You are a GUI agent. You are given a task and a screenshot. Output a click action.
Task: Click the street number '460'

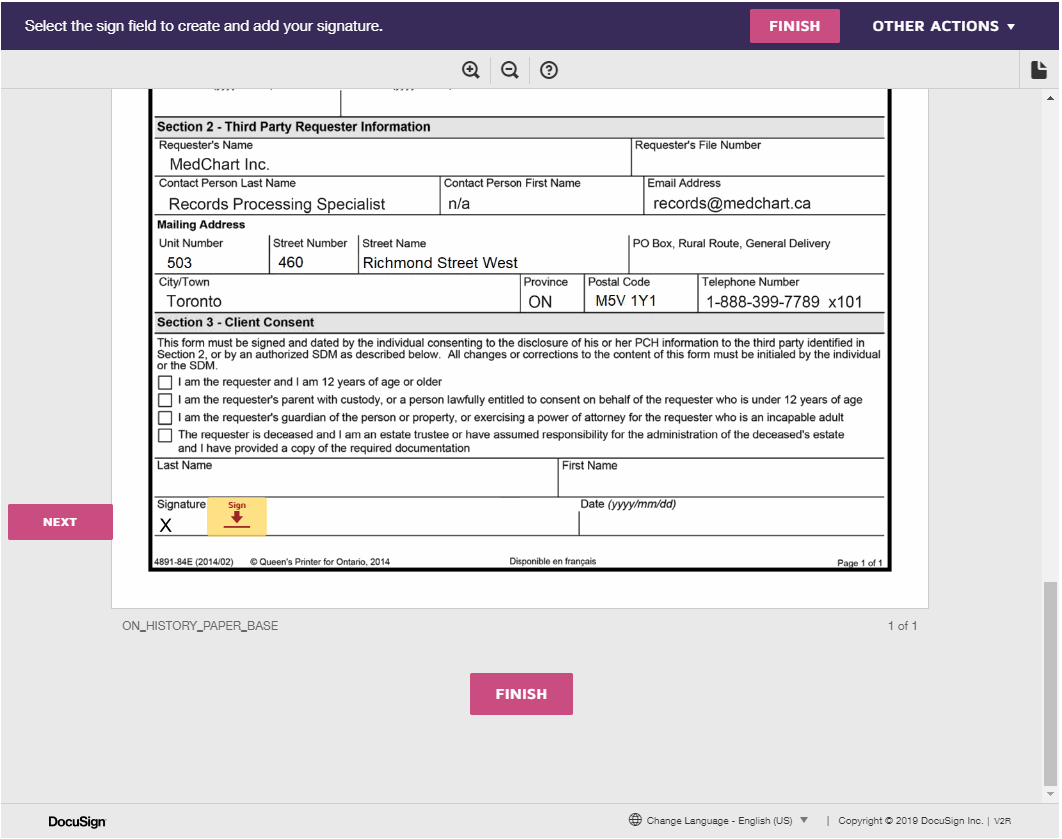click(x=291, y=262)
